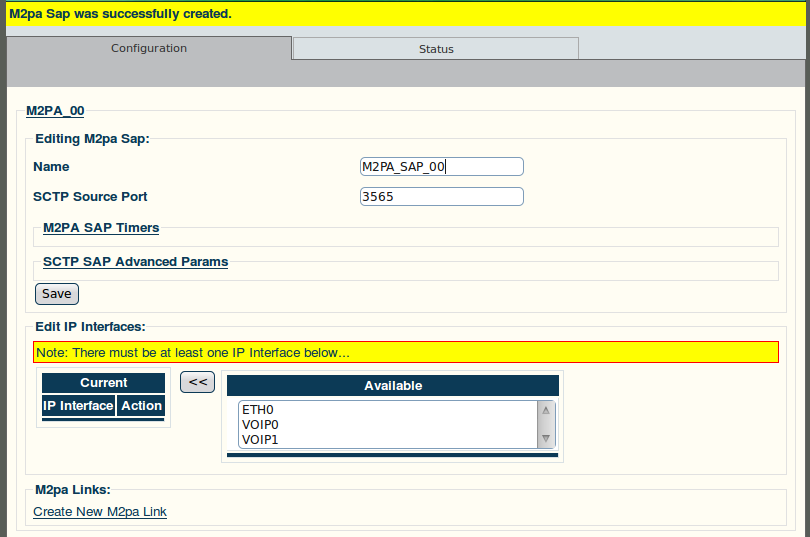Click the IP Interface column header
Screen dimensions: 810x537
pos(79,406)
